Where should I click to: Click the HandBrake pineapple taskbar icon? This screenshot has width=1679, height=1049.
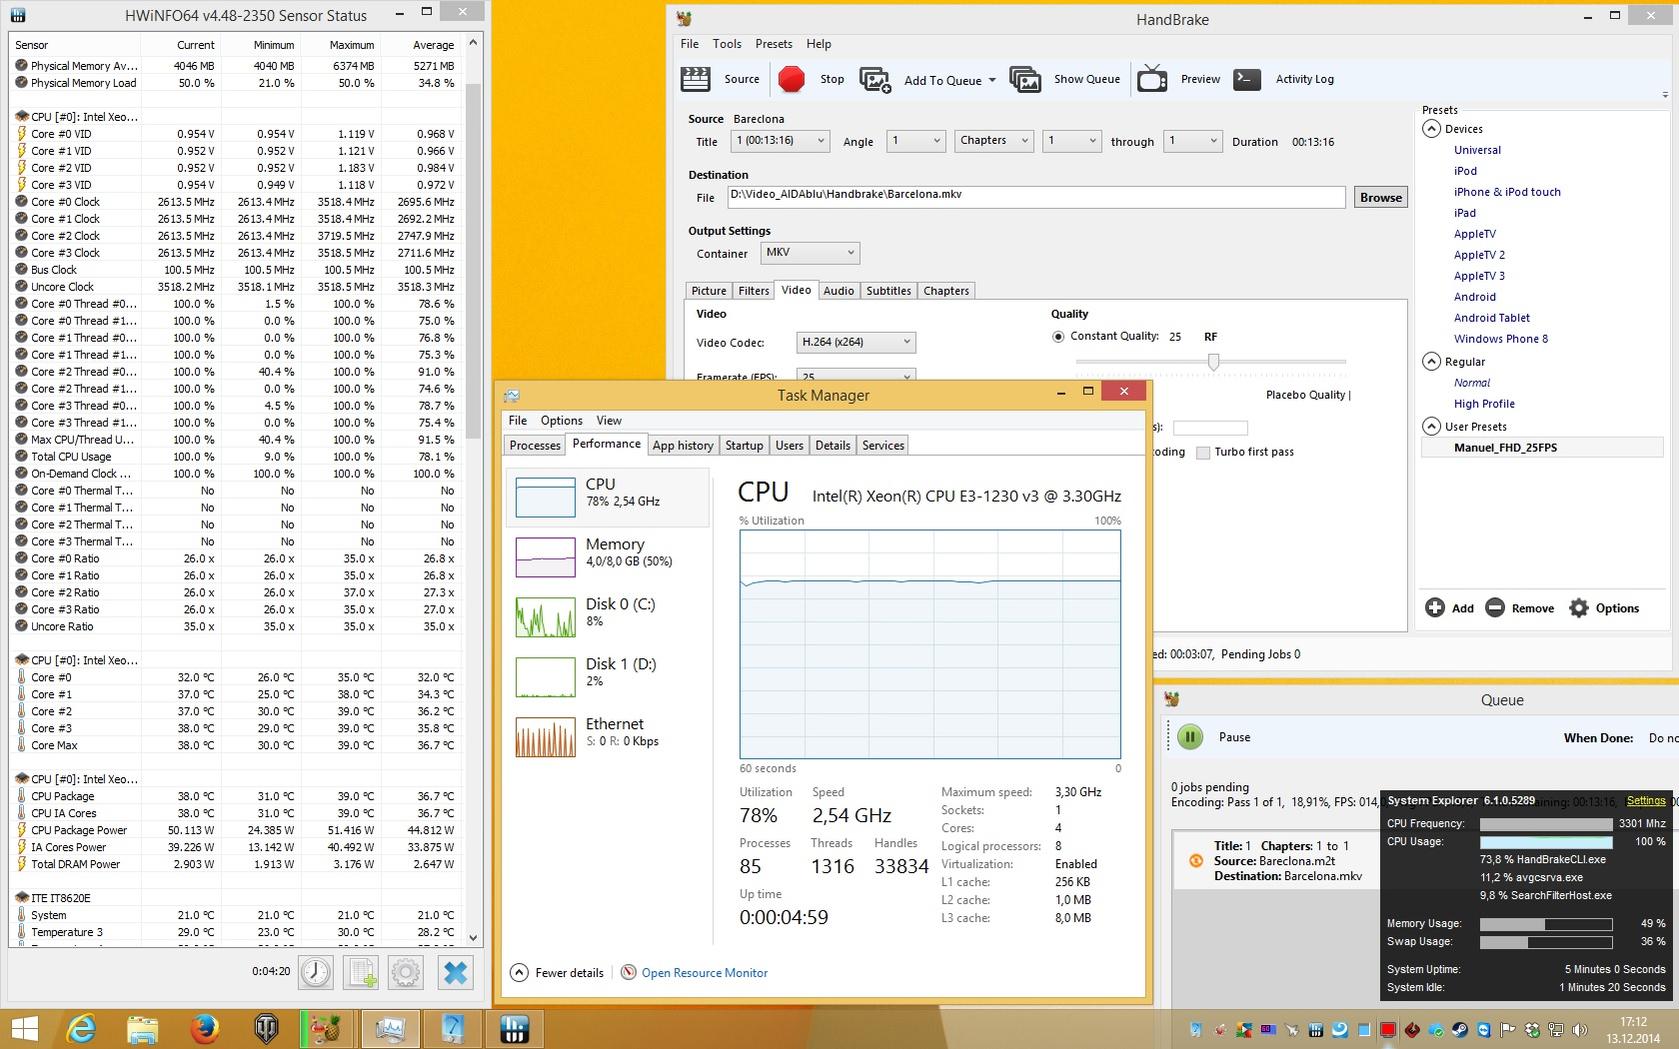(x=328, y=1029)
